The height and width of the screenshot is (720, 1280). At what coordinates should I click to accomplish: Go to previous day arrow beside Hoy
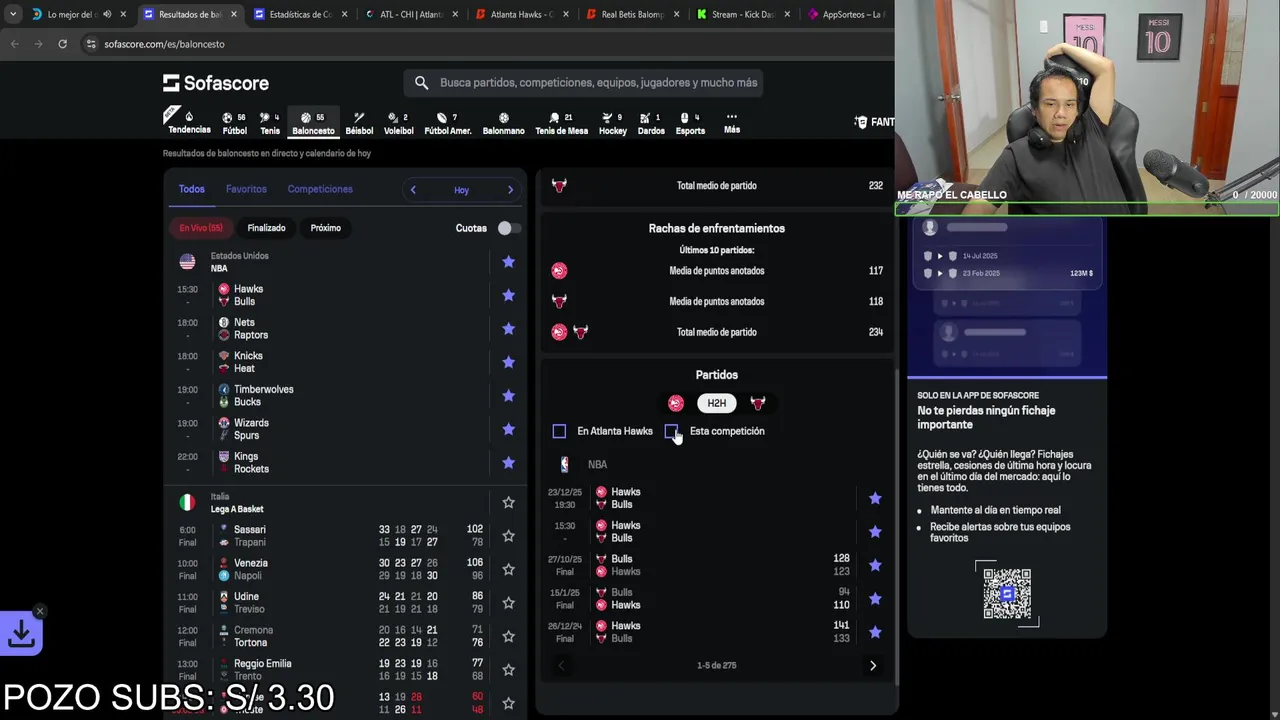pyautogui.click(x=413, y=190)
